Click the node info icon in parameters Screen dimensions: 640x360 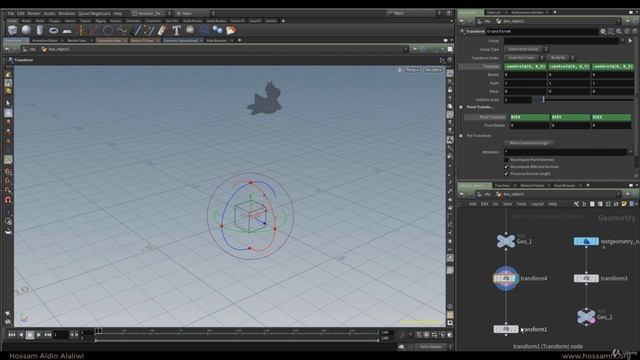pyautogui.click(x=627, y=31)
